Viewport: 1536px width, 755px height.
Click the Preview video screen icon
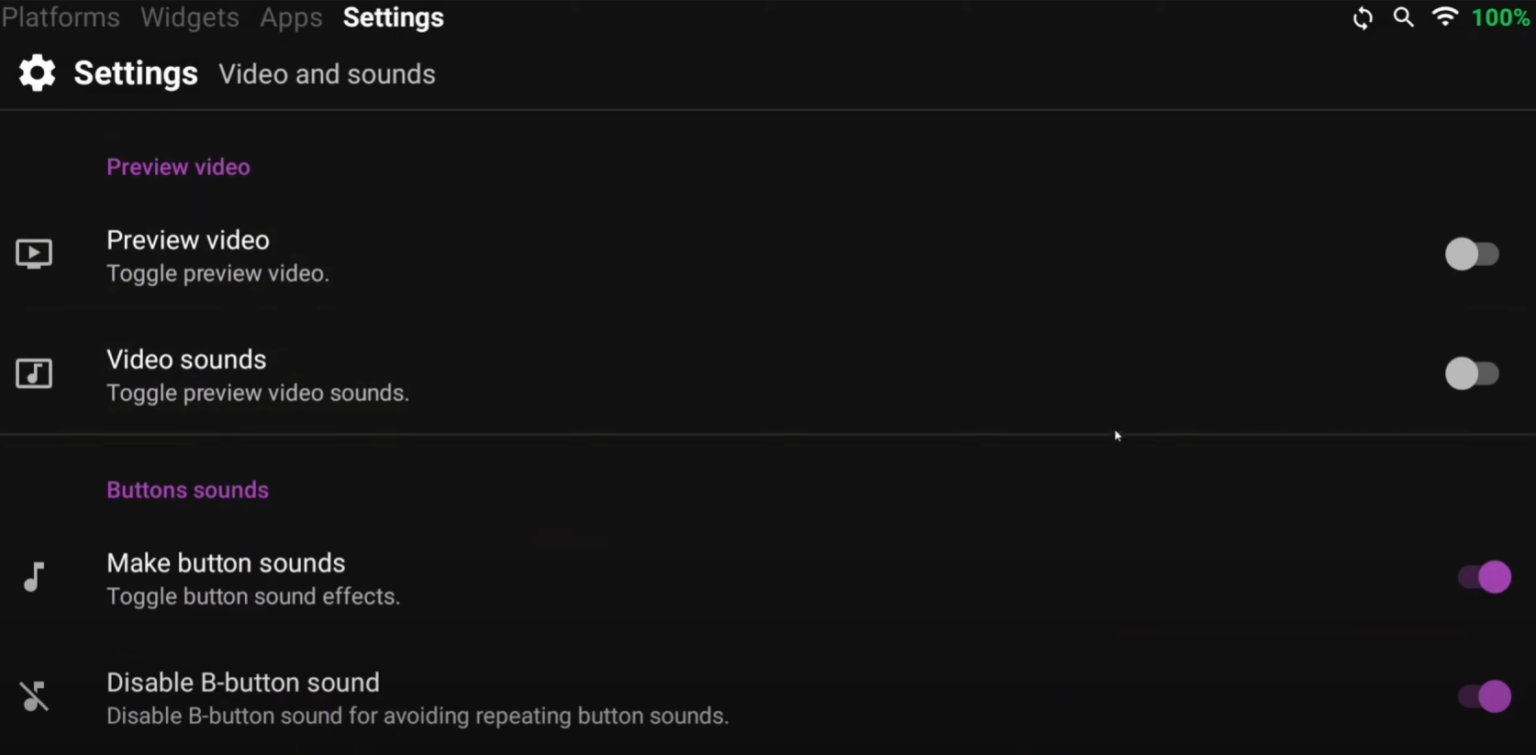(34, 254)
